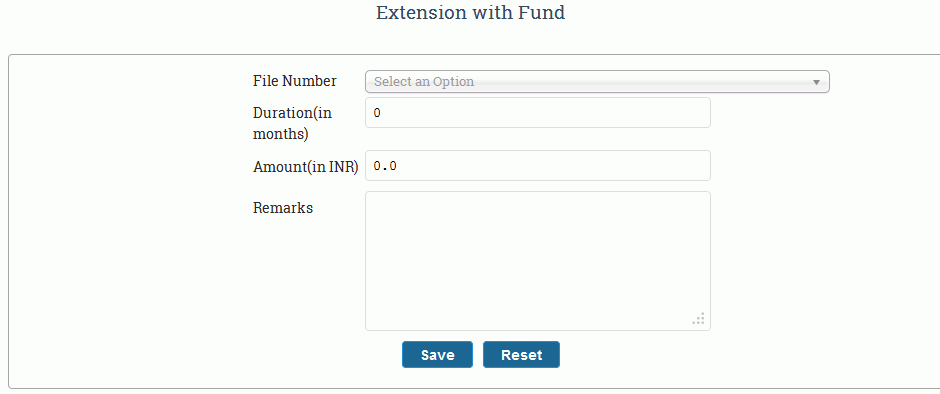This screenshot has height=394, width=940.
Task: Focus the Amount(in INR) input field
Action: click(x=538, y=166)
